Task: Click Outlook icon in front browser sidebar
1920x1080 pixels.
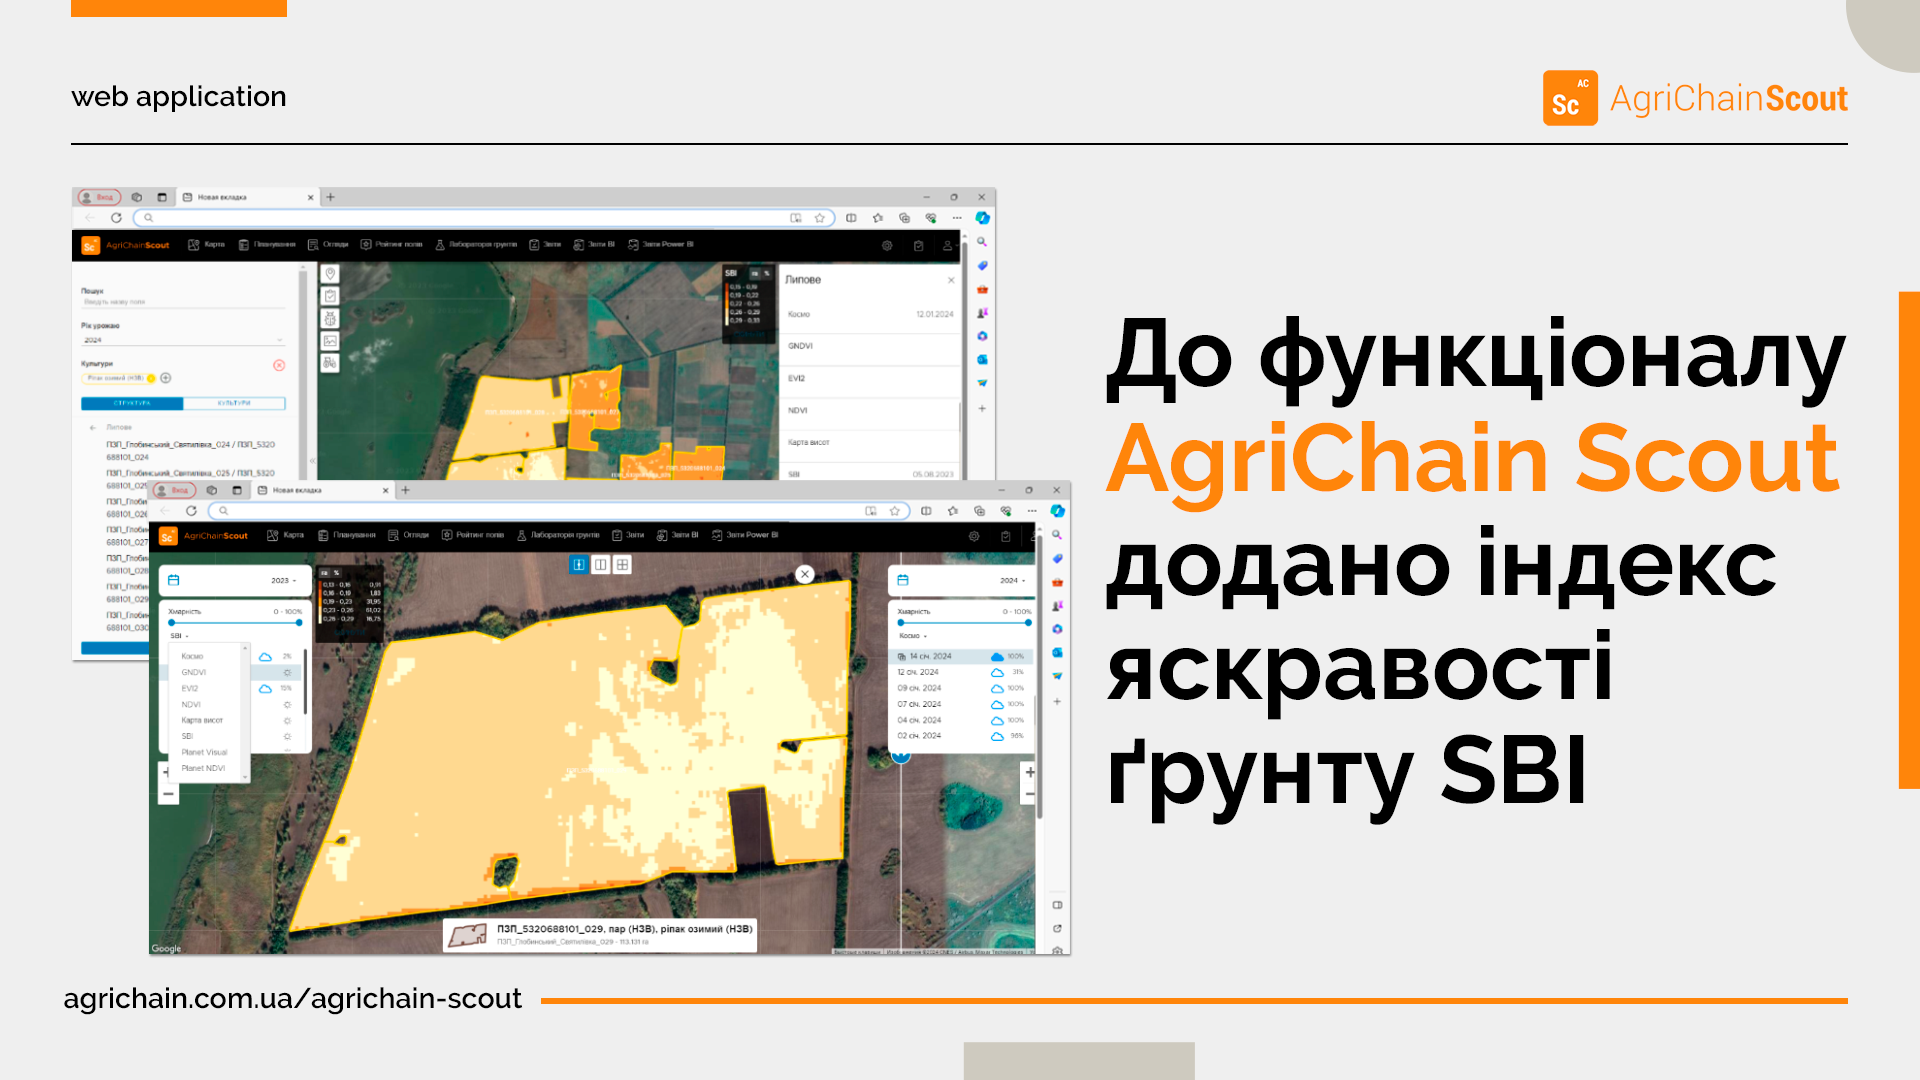Action: 1057,653
